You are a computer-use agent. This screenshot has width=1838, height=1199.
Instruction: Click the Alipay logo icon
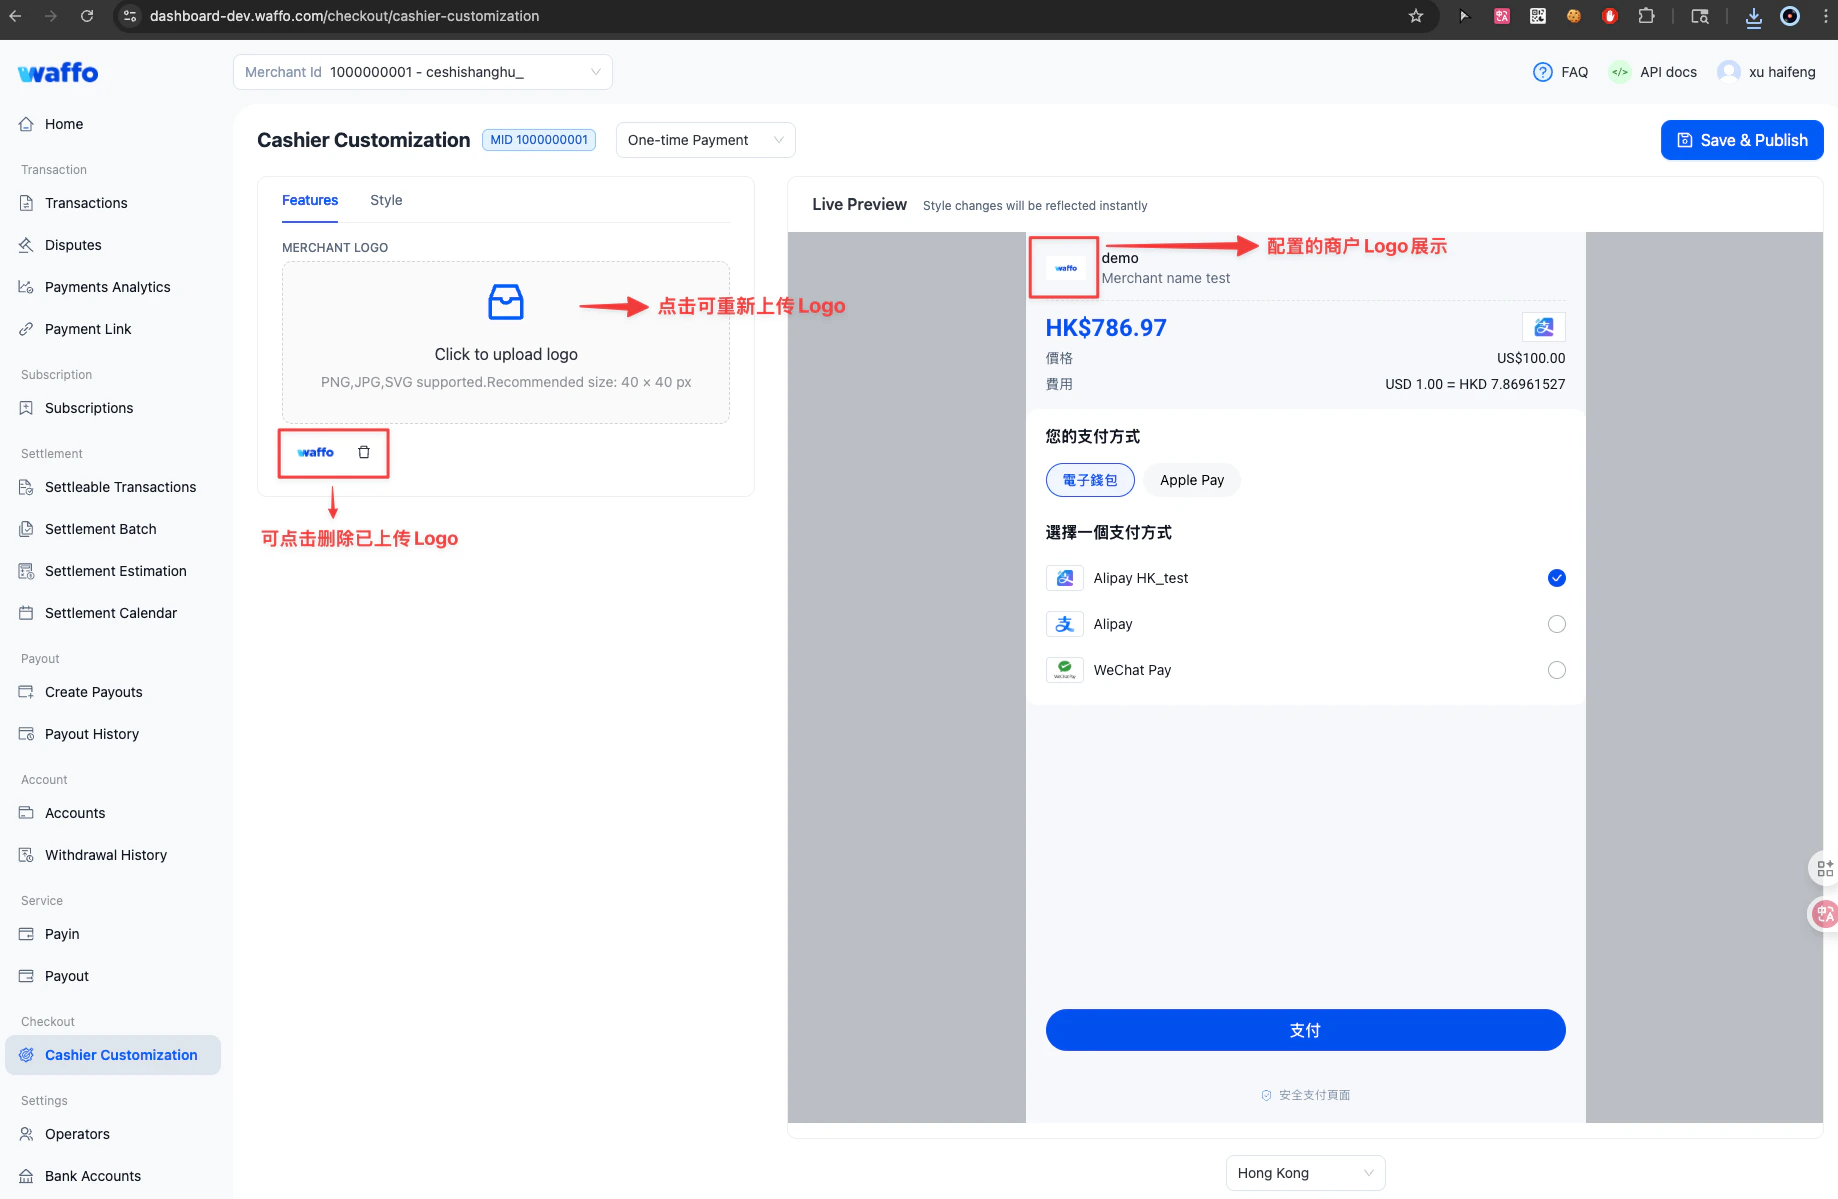pos(1065,624)
